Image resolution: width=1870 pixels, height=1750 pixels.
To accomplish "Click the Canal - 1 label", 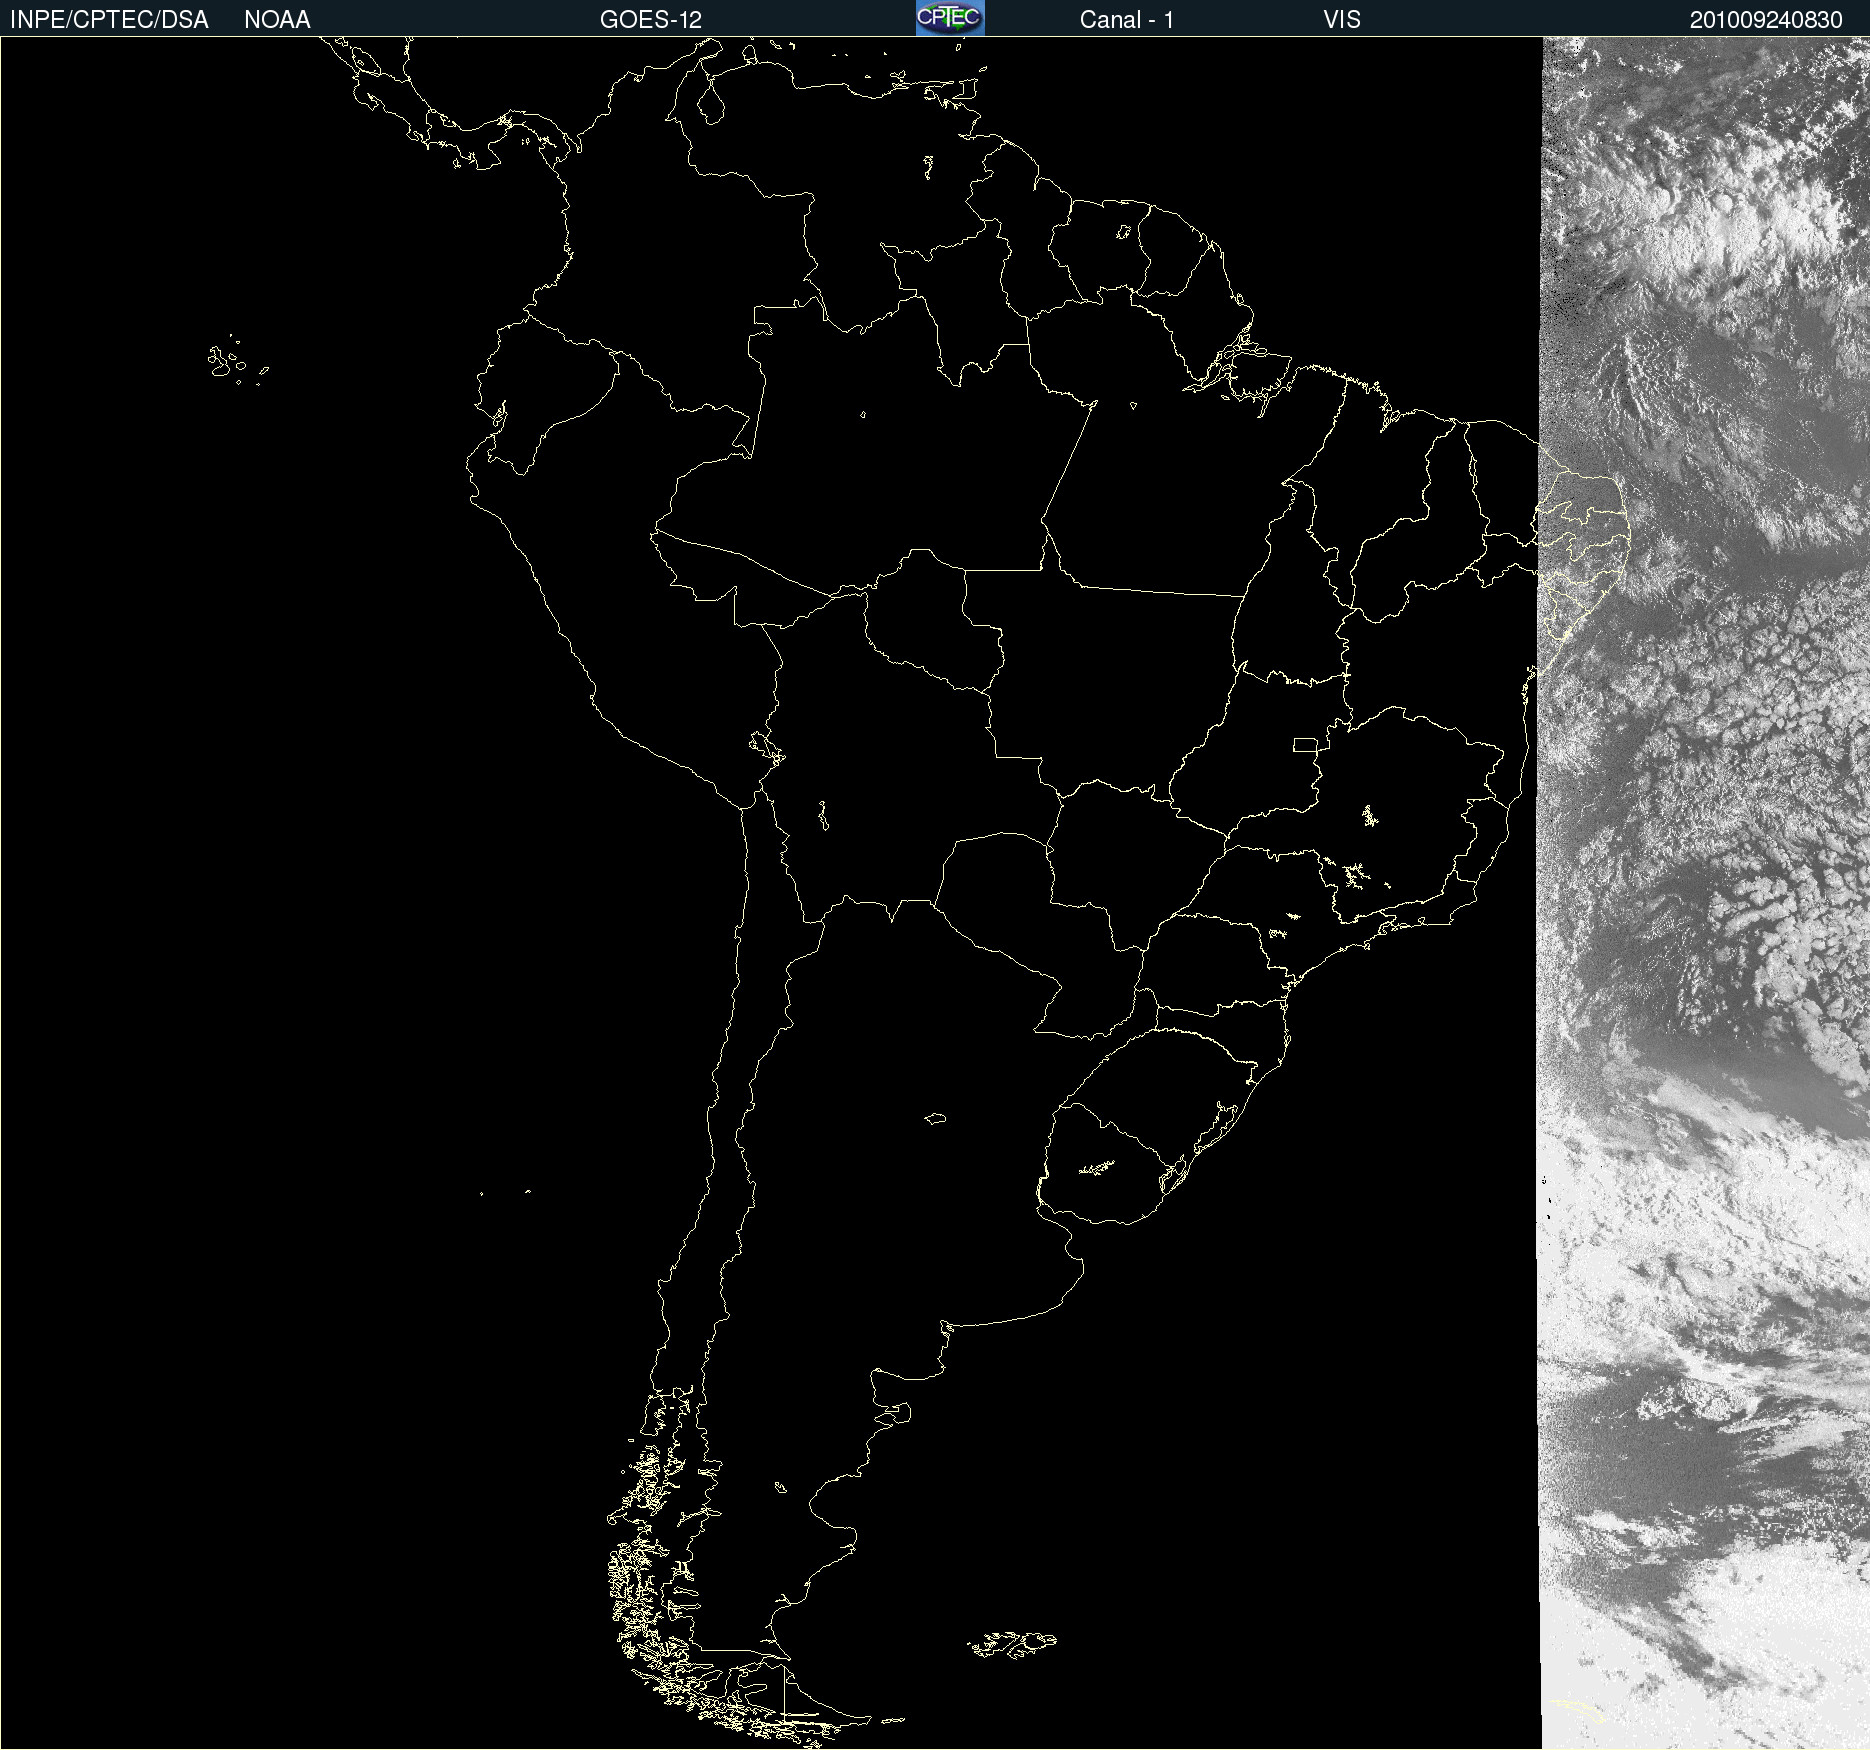I will click(x=1127, y=20).
